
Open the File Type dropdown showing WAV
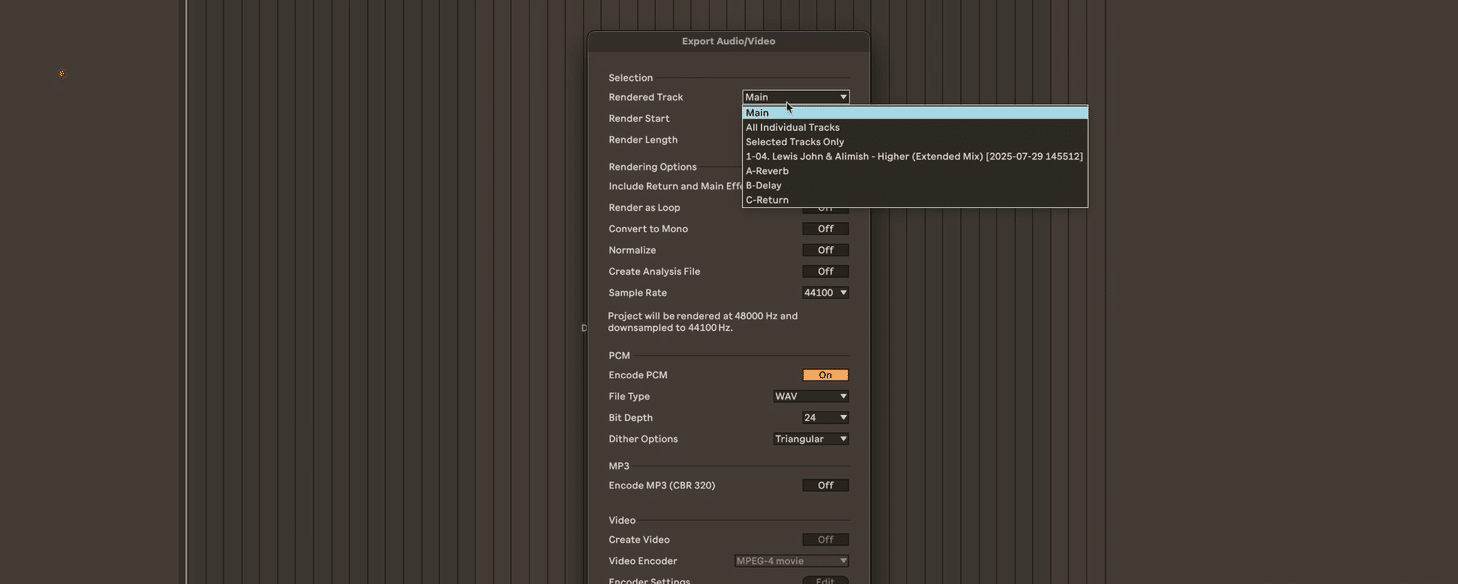[x=810, y=395]
